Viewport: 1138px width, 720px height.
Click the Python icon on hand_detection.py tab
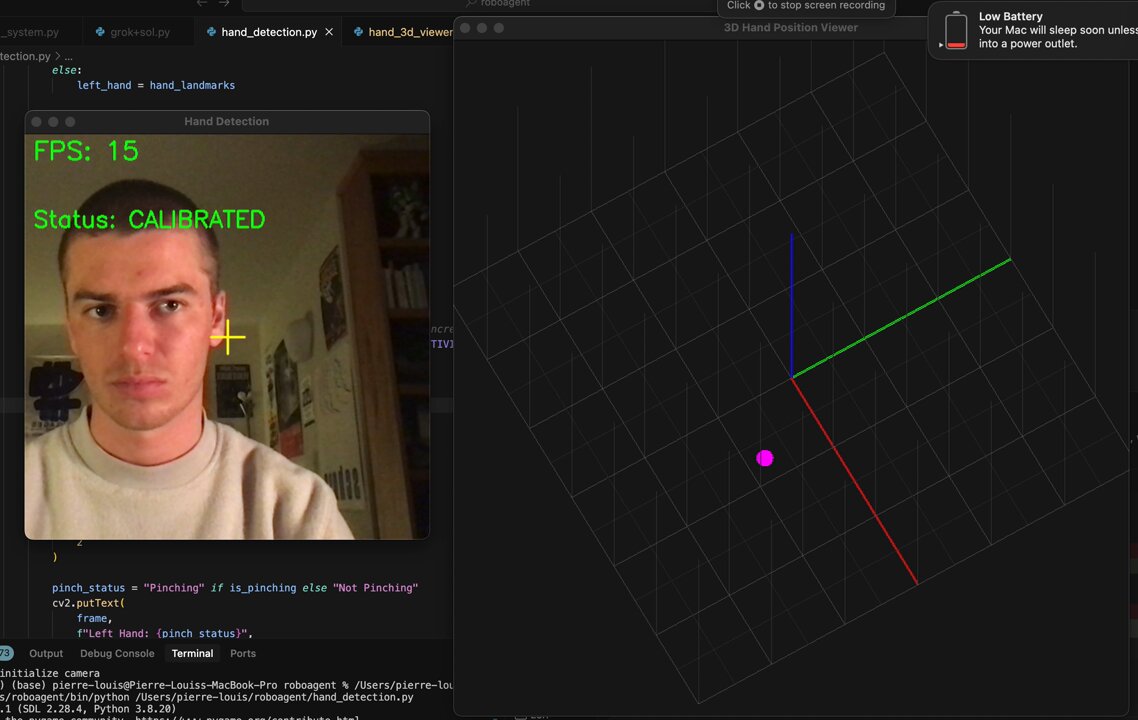tap(211, 32)
